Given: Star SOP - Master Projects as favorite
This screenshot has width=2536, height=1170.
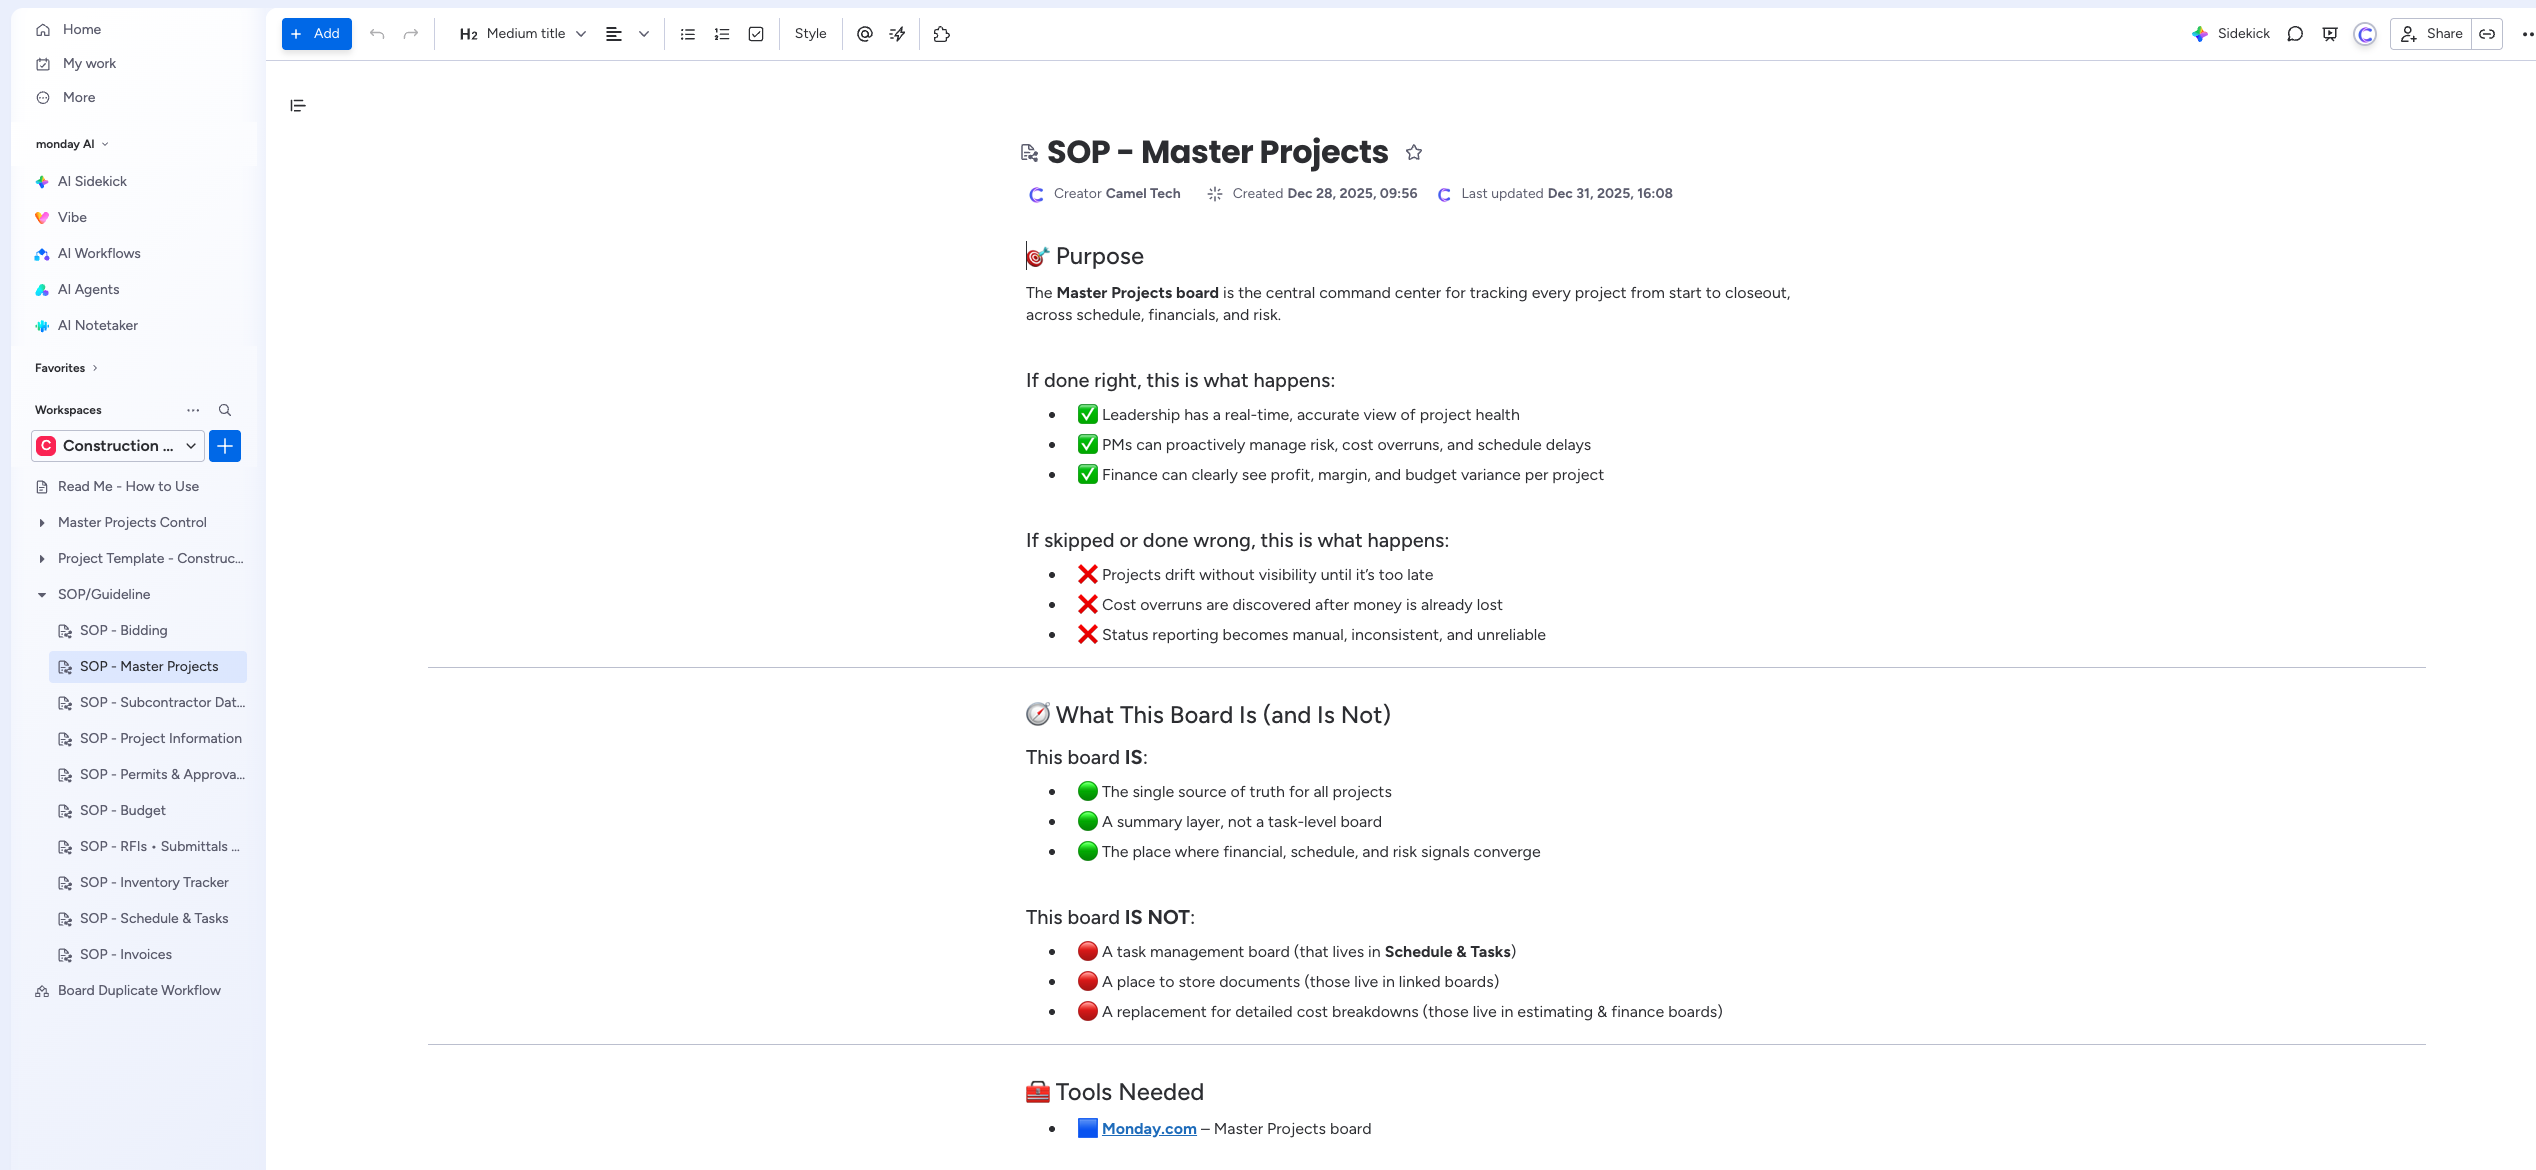Looking at the screenshot, I should [1413, 152].
